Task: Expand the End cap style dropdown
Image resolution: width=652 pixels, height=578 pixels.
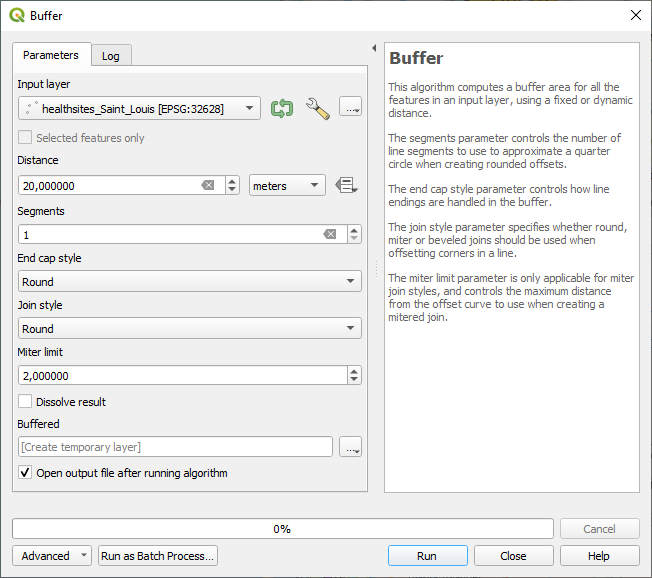Action: (189, 282)
